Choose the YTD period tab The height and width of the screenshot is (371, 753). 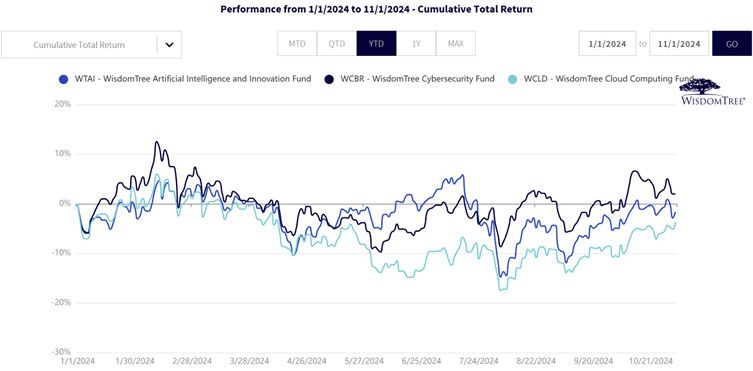376,43
